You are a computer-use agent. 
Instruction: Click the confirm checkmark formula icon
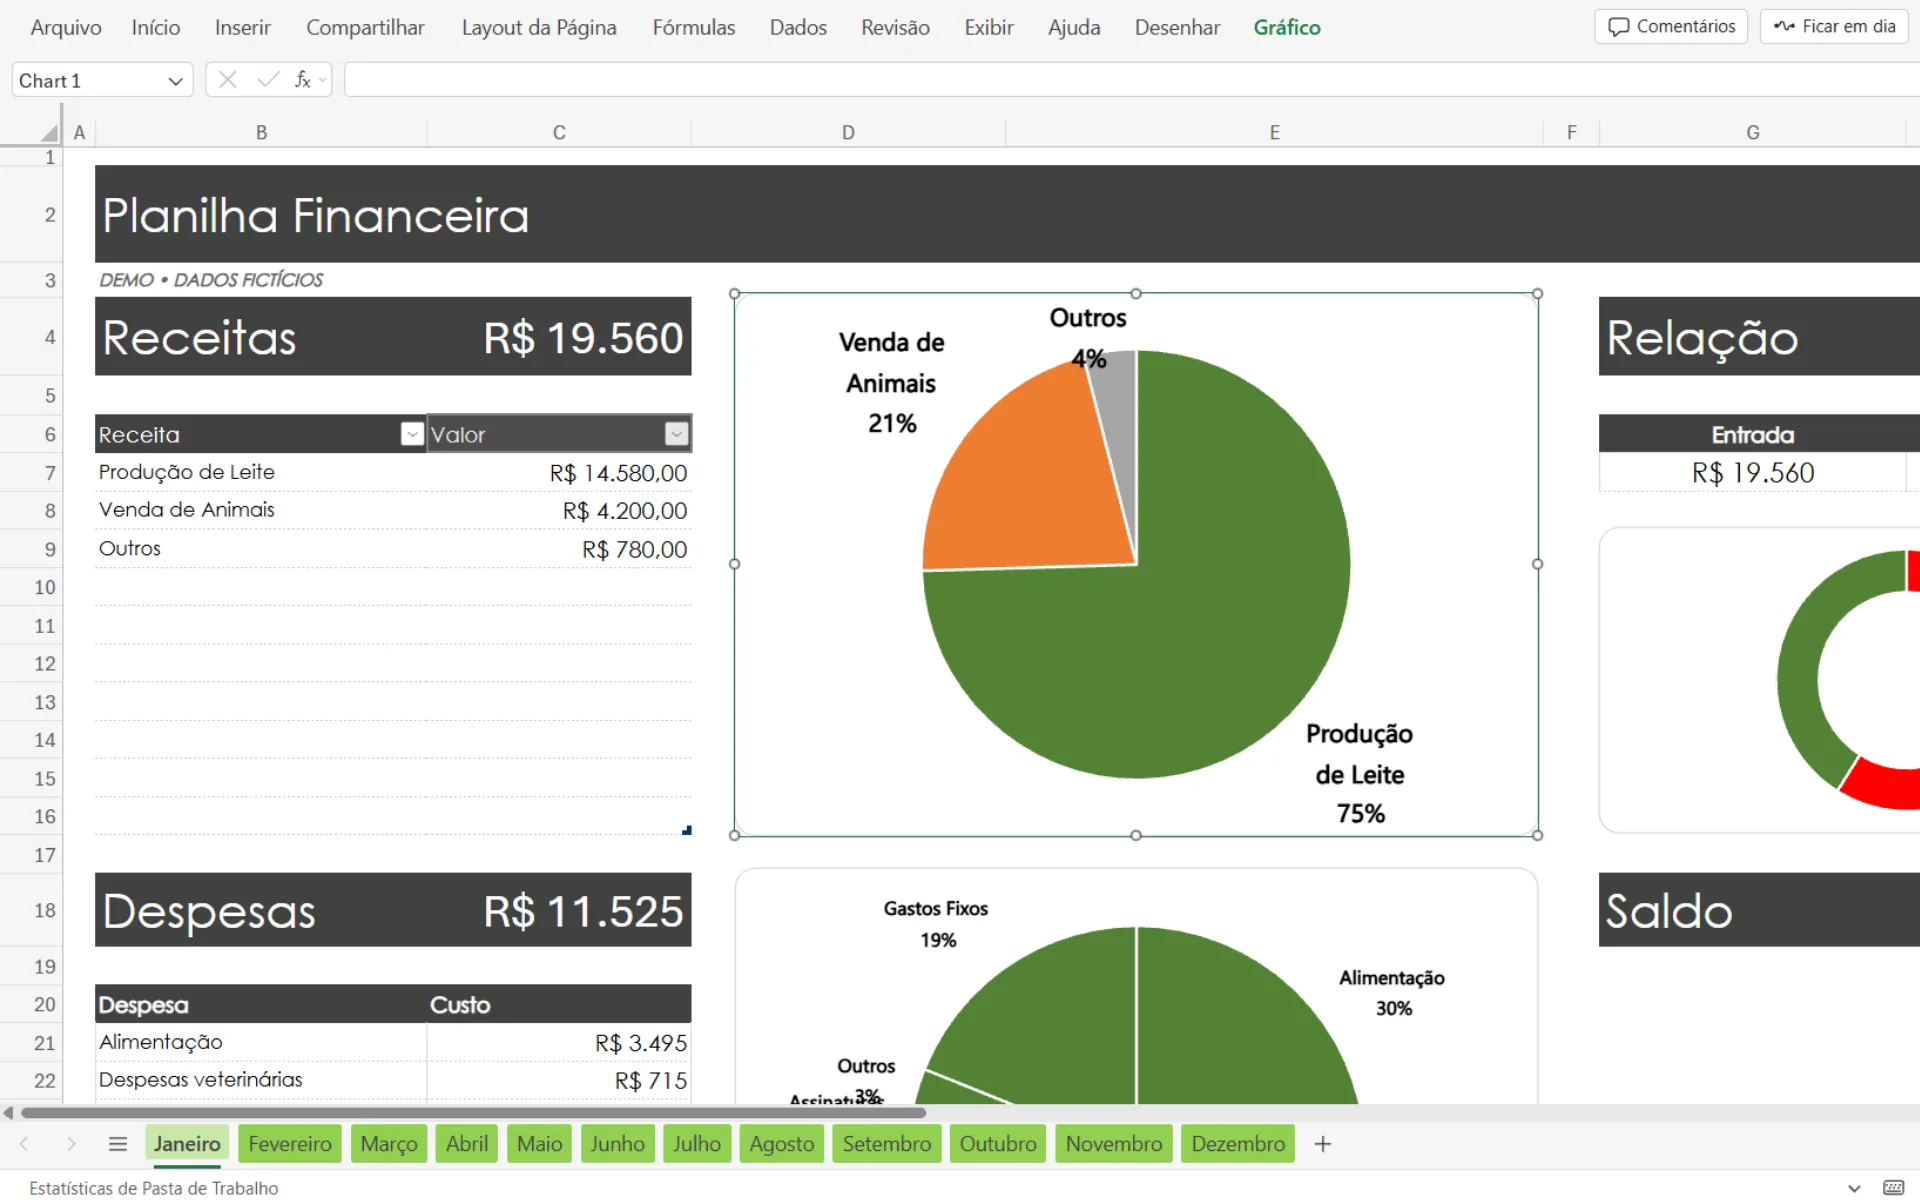pyautogui.click(x=267, y=80)
